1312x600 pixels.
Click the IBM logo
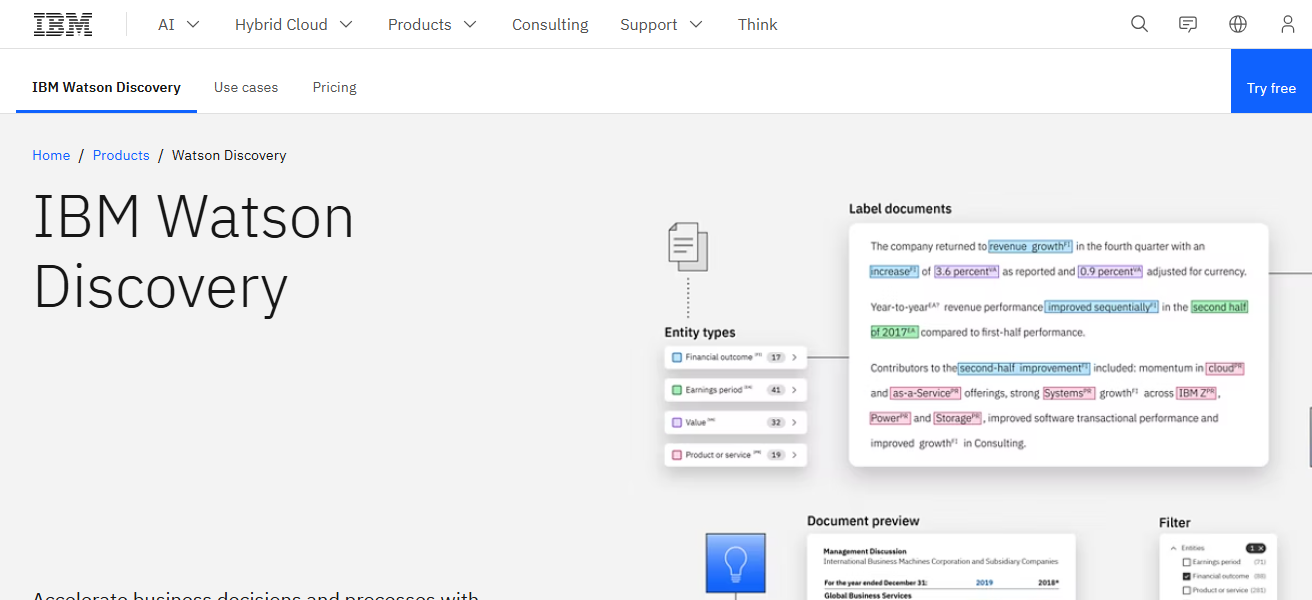coord(62,23)
